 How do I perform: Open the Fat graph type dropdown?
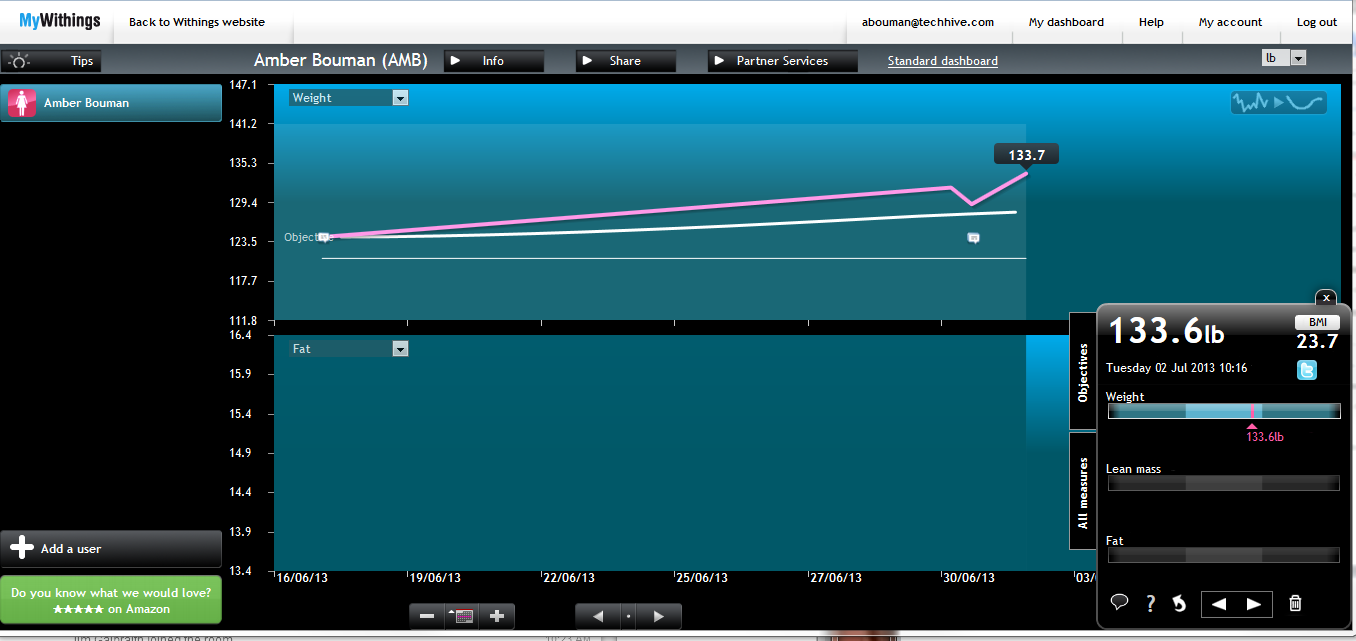point(349,349)
